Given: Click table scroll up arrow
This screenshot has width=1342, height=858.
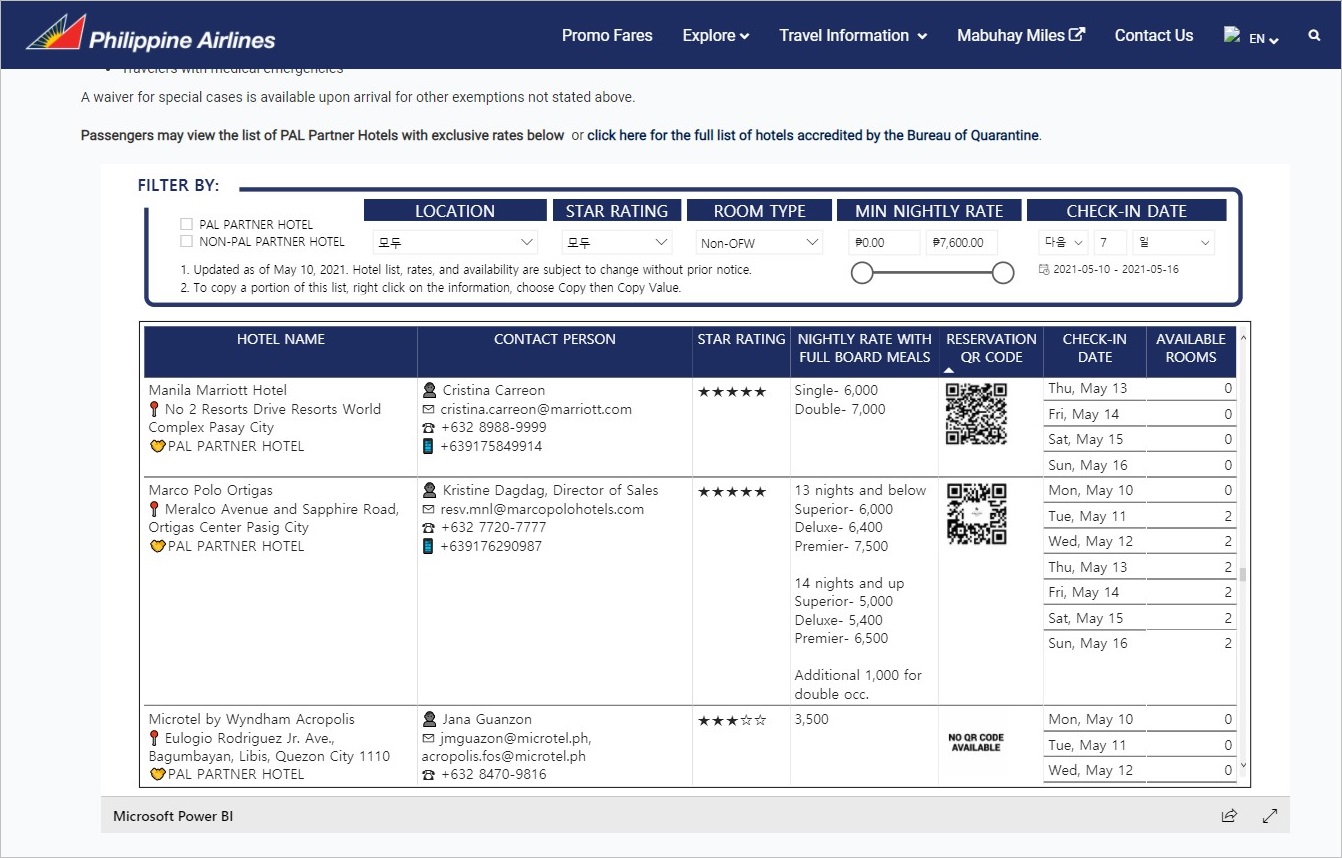Looking at the screenshot, I should tap(1243, 338).
